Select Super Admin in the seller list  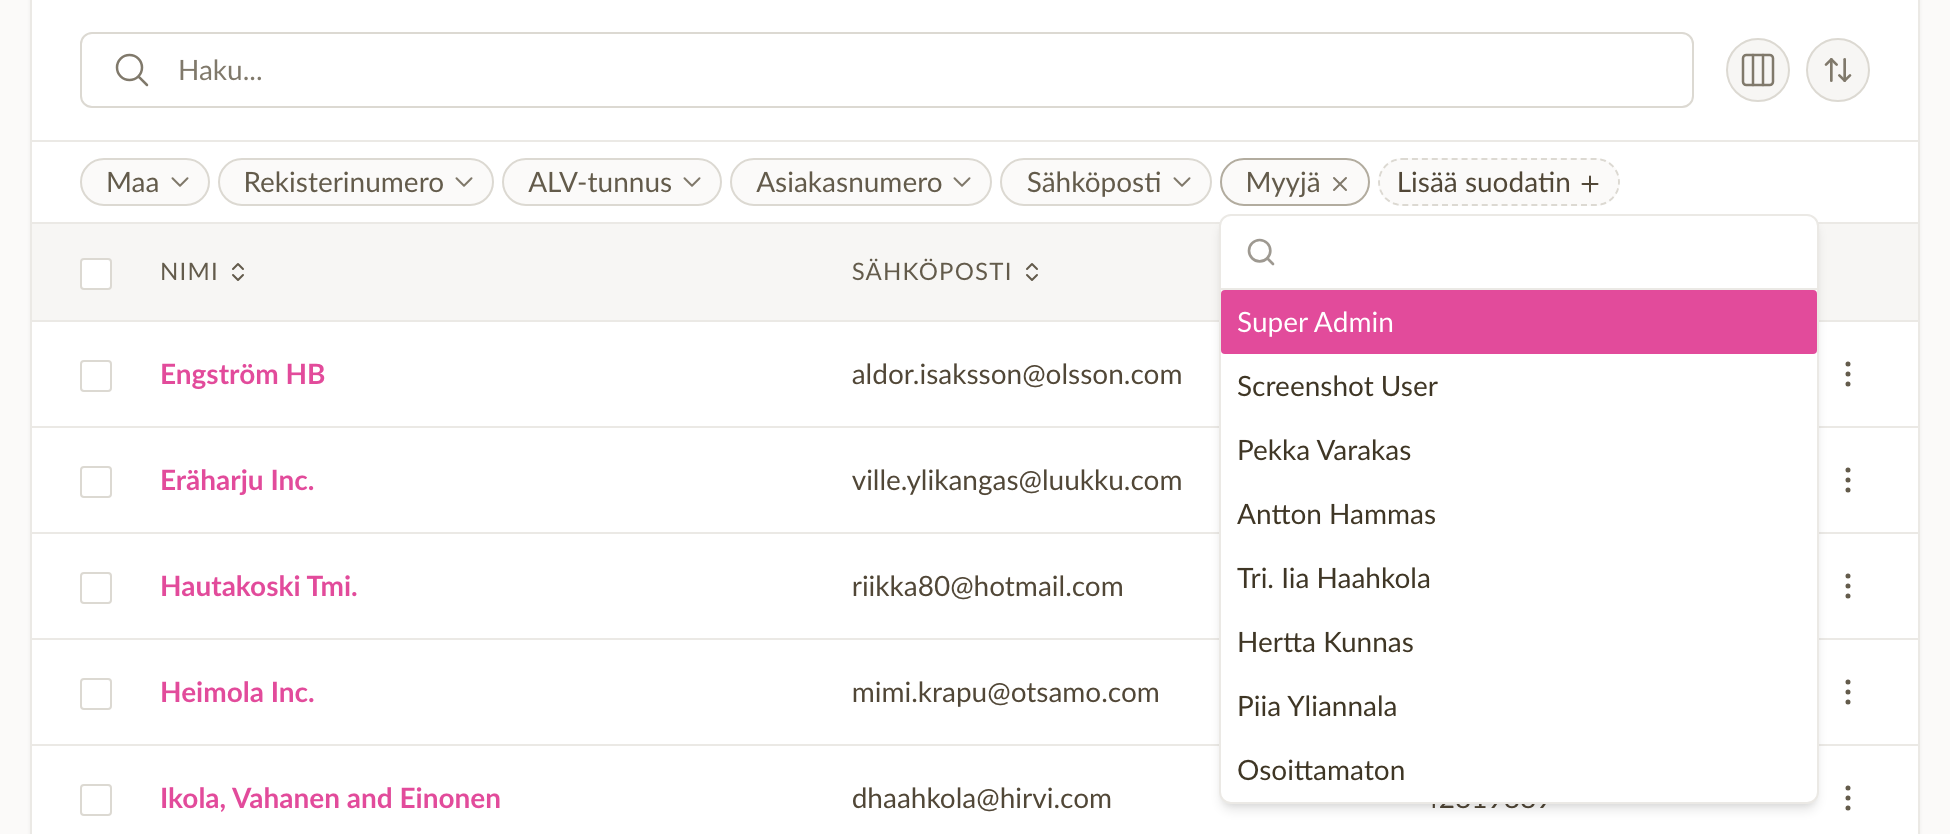(1518, 322)
